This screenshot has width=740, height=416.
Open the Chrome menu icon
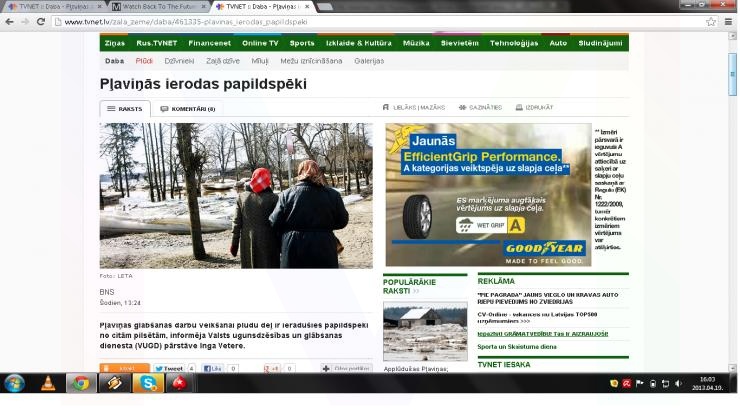pyautogui.click(x=729, y=21)
